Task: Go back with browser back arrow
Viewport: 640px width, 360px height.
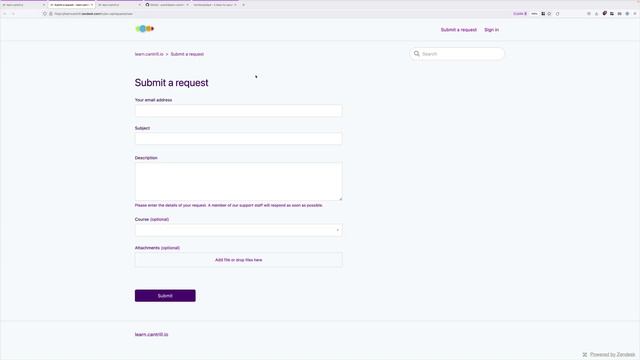Action: tap(5, 13)
